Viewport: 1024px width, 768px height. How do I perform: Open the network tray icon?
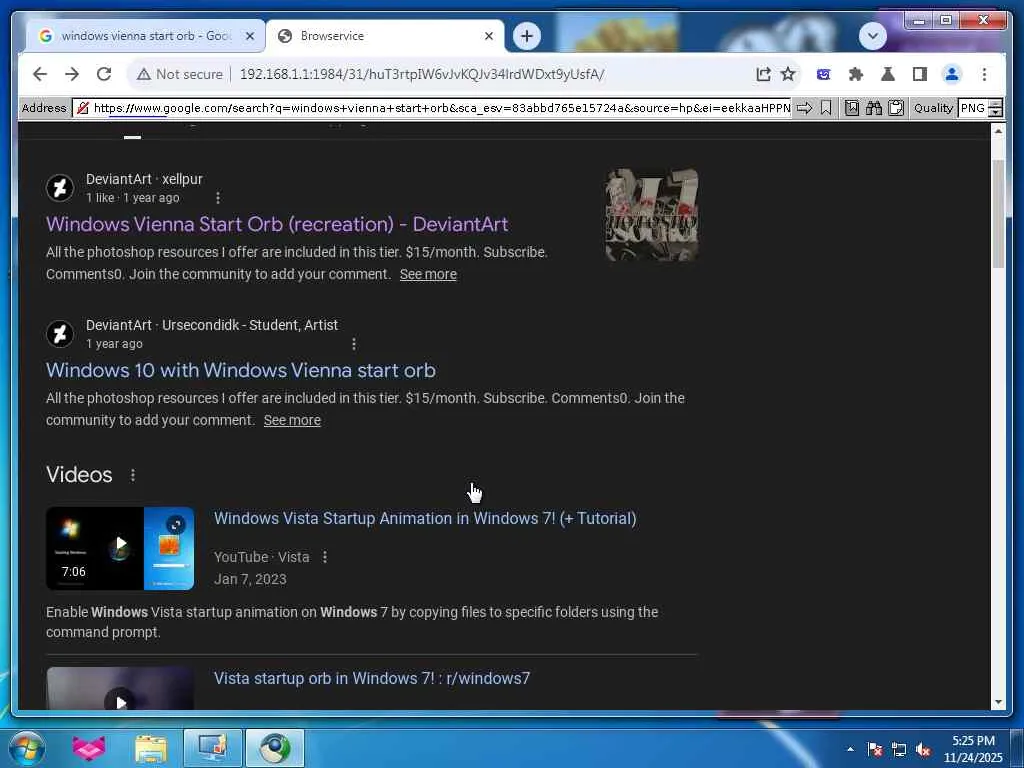click(899, 750)
